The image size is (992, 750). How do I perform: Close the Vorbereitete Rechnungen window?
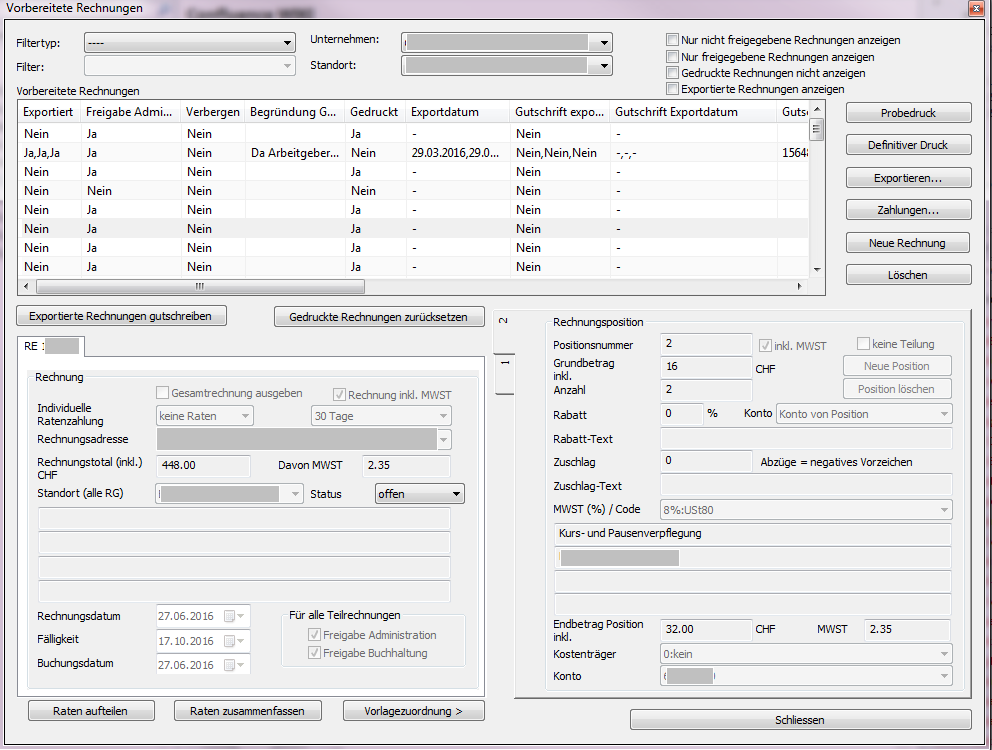pyautogui.click(x=976, y=9)
